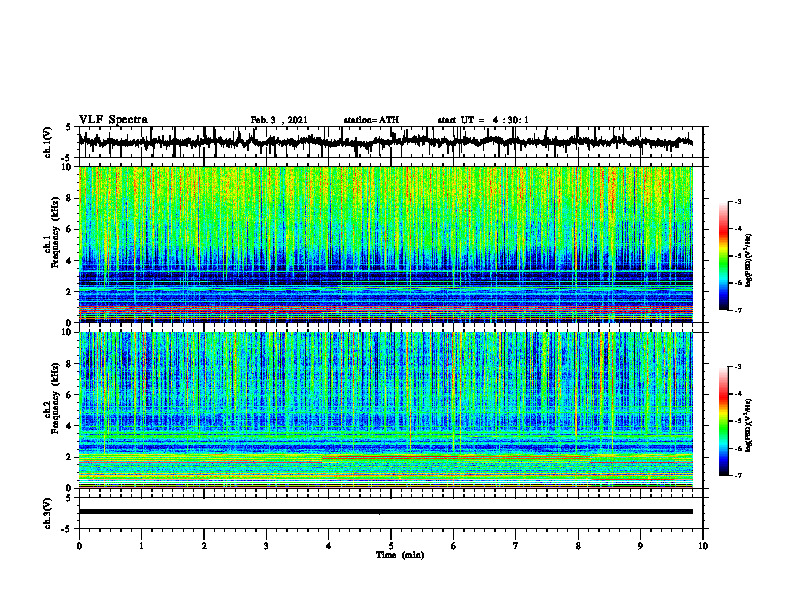Screen dimensions: 792x612
Task: Click the "-7" label on ch.1 color scale
Action: [x=738, y=310]
